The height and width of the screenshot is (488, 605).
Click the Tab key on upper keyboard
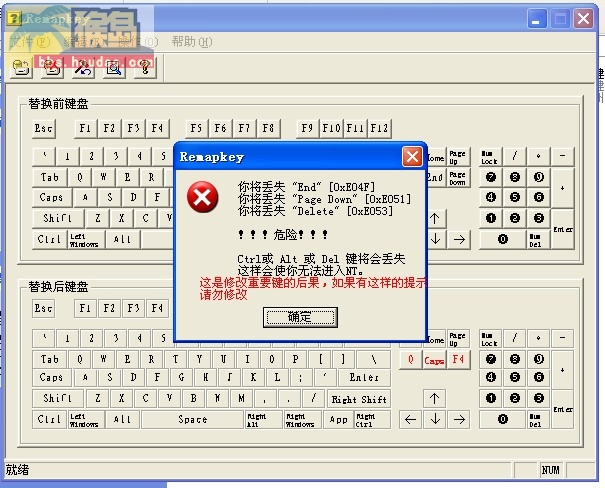pos(50,177)
